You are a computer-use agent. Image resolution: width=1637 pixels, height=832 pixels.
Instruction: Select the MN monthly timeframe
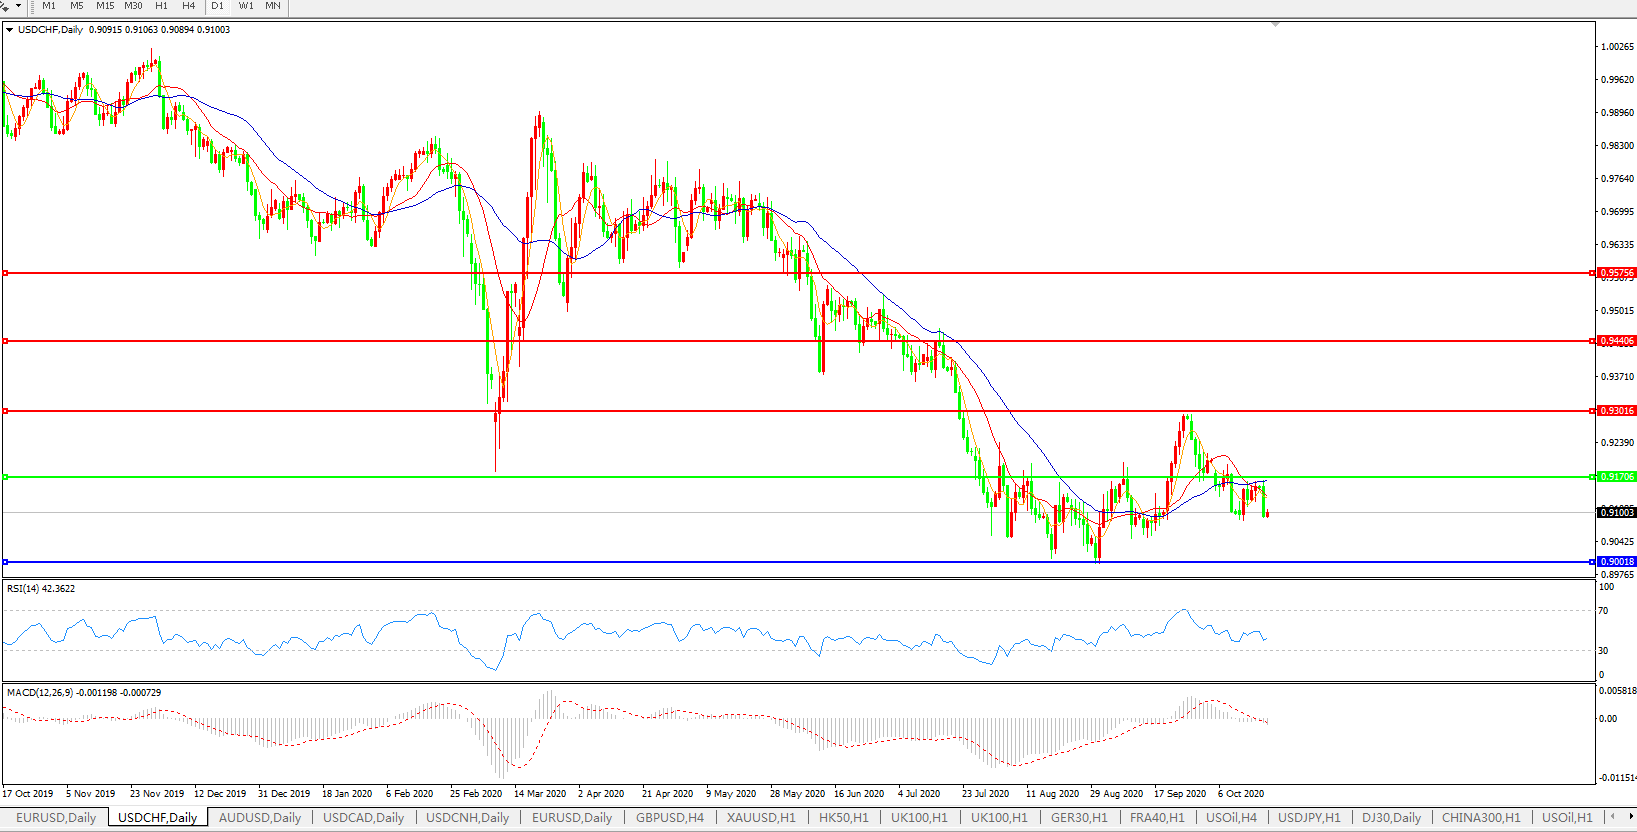(x=273, y=6)
